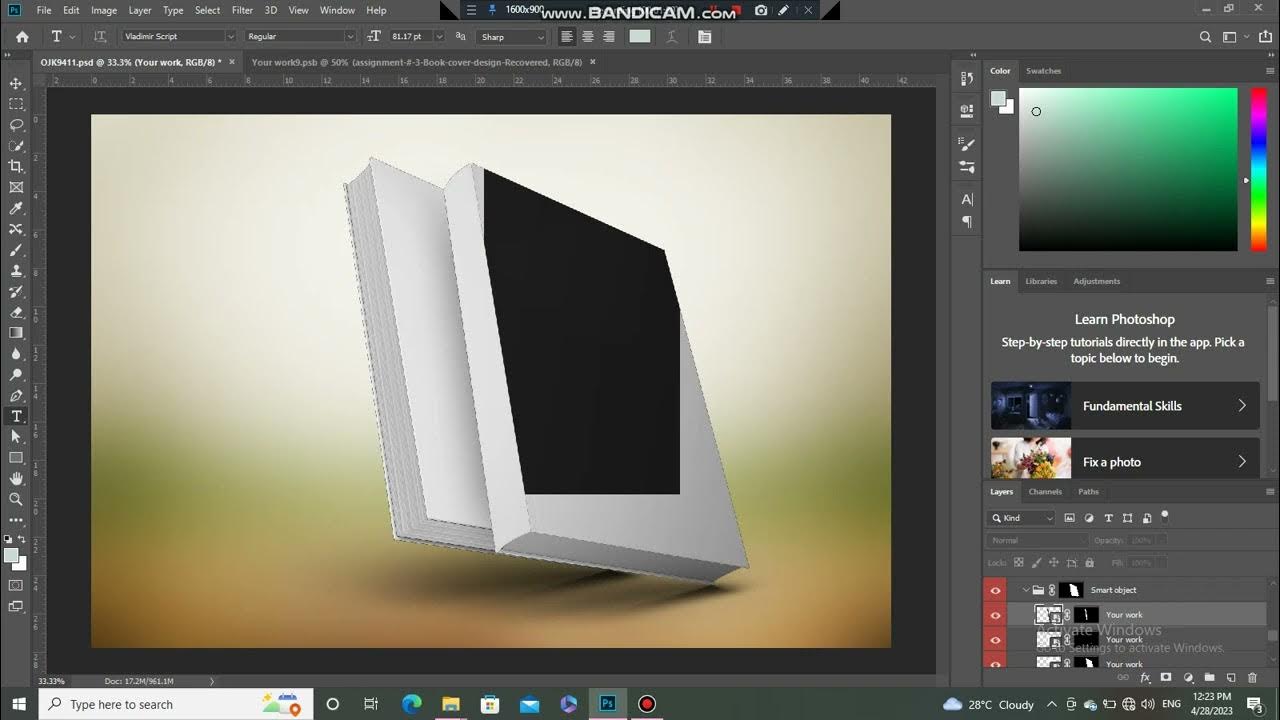Create new fill or adjustment layer
The width and height of the screenshot is (1280, 720).
[1188, 678]
